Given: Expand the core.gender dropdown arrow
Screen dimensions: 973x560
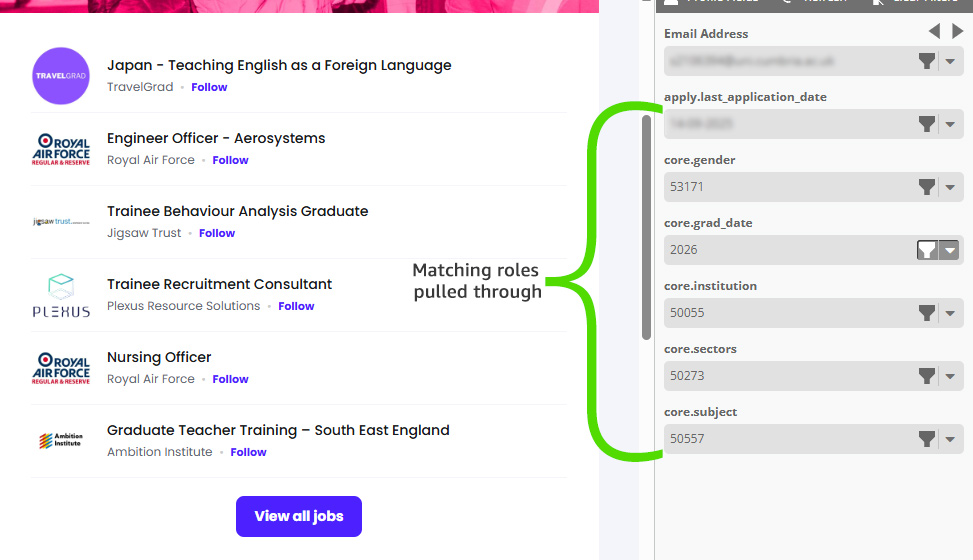Looking at the screenshot, I should [951, 187].
